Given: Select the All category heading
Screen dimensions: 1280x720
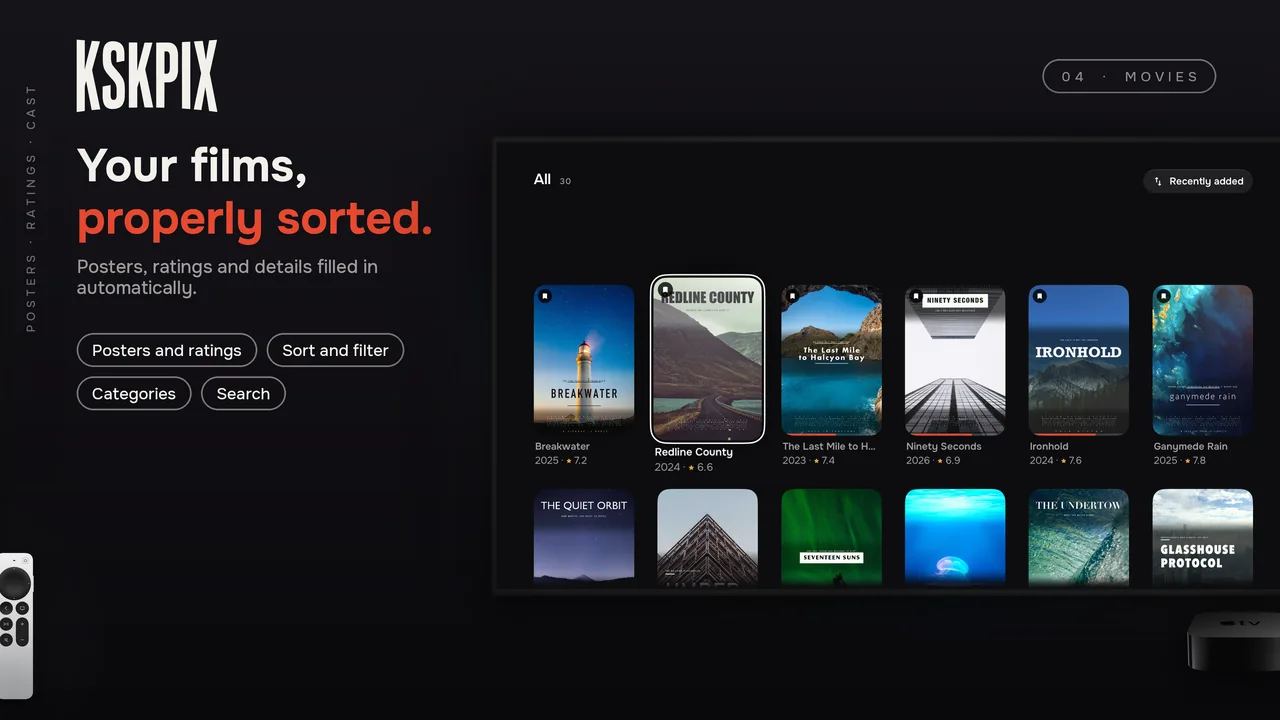Looking at the screenshot, I should (x=542, y=179).
